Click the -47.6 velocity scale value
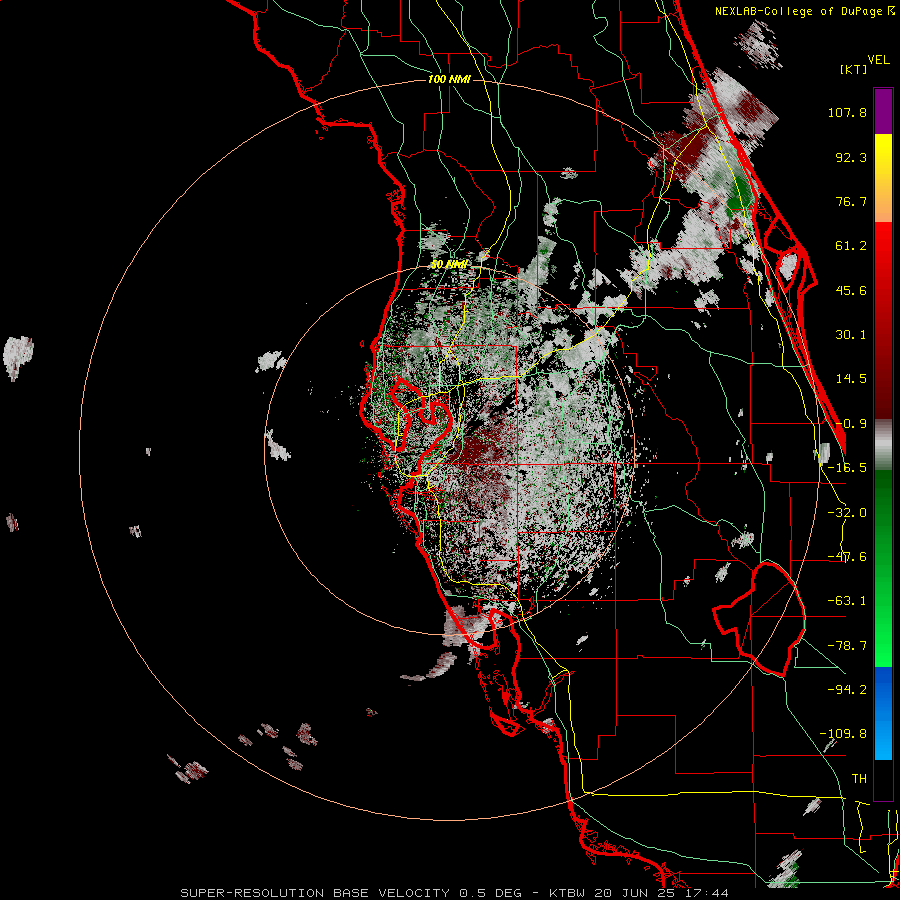Image resolution: width=900 pixels, height=900 pixels. pyautogui.click(x=847, y=557)
